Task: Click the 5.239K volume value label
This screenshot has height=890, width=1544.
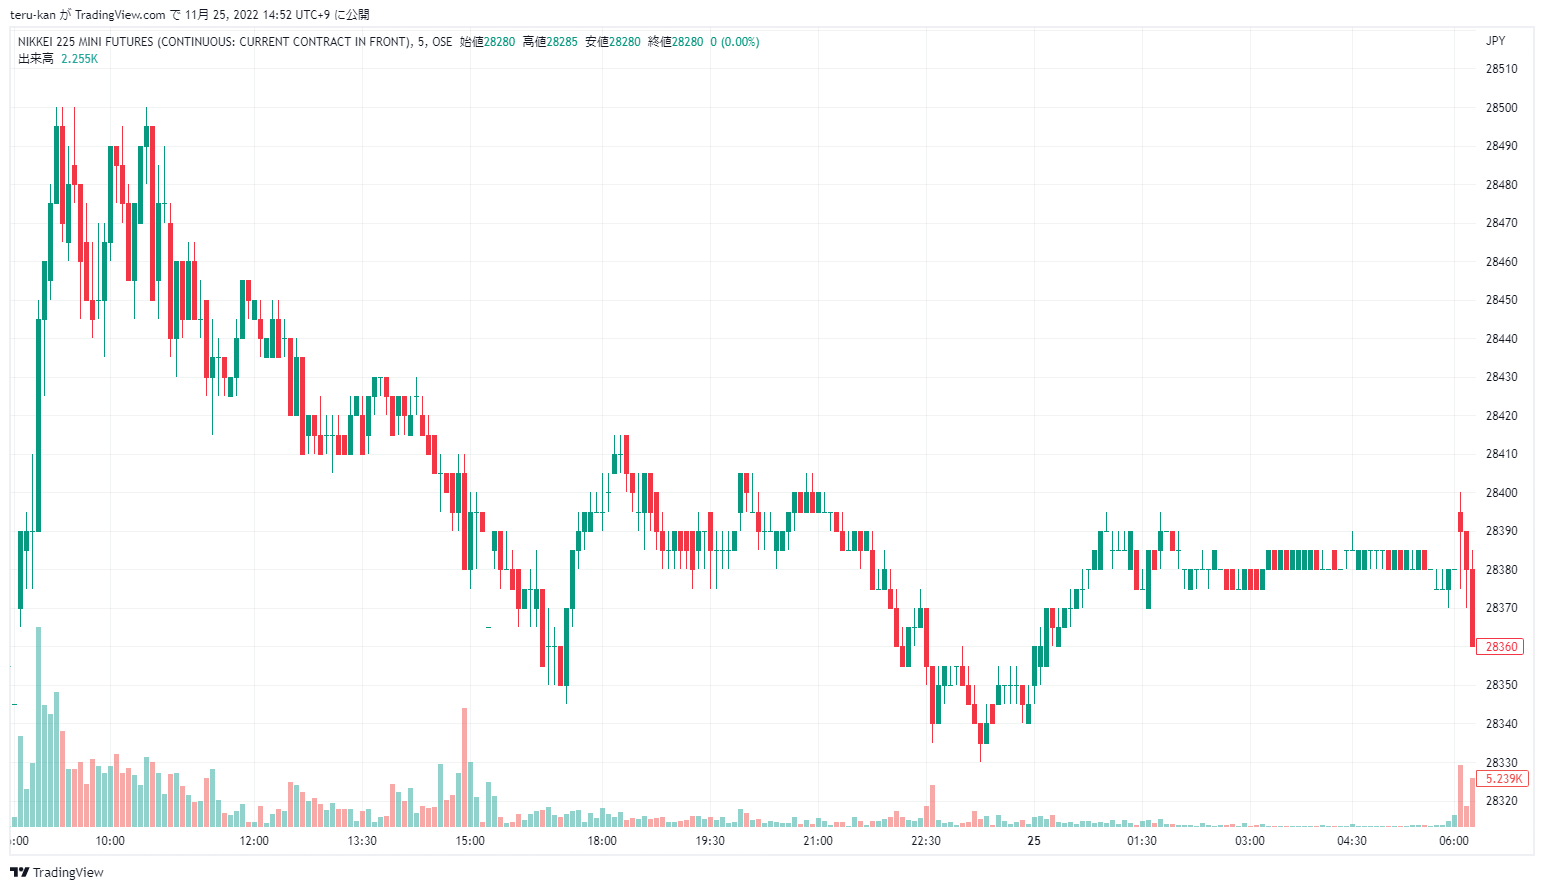Action: pos(1502,779)
